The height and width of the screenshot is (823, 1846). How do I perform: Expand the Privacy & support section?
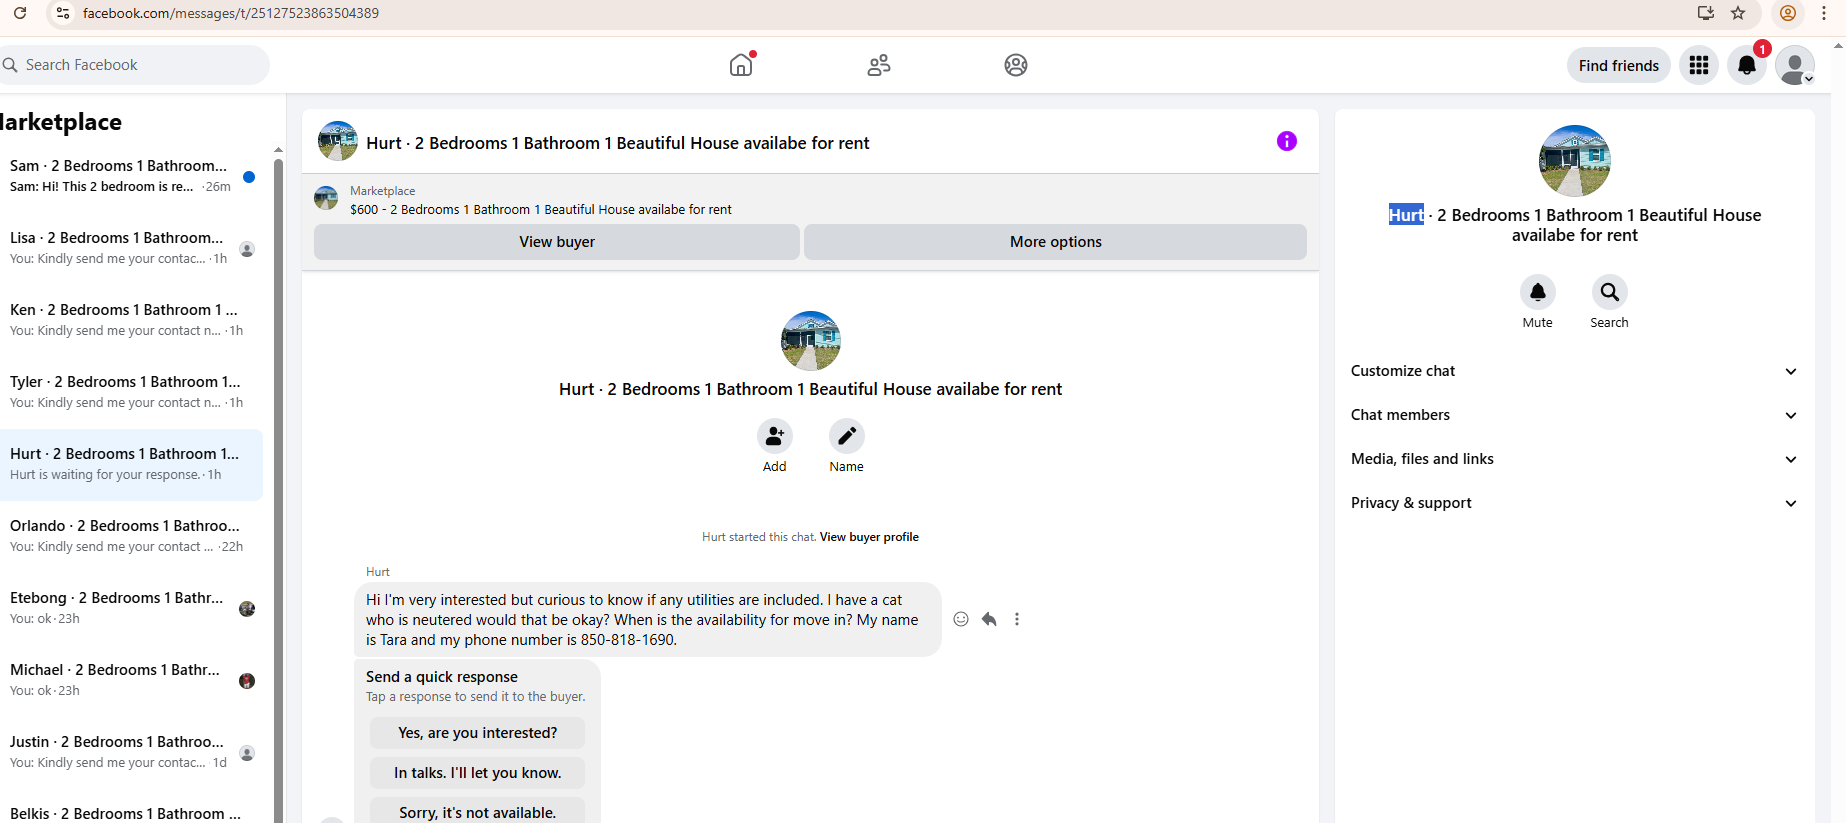(x=1574, y=503)
